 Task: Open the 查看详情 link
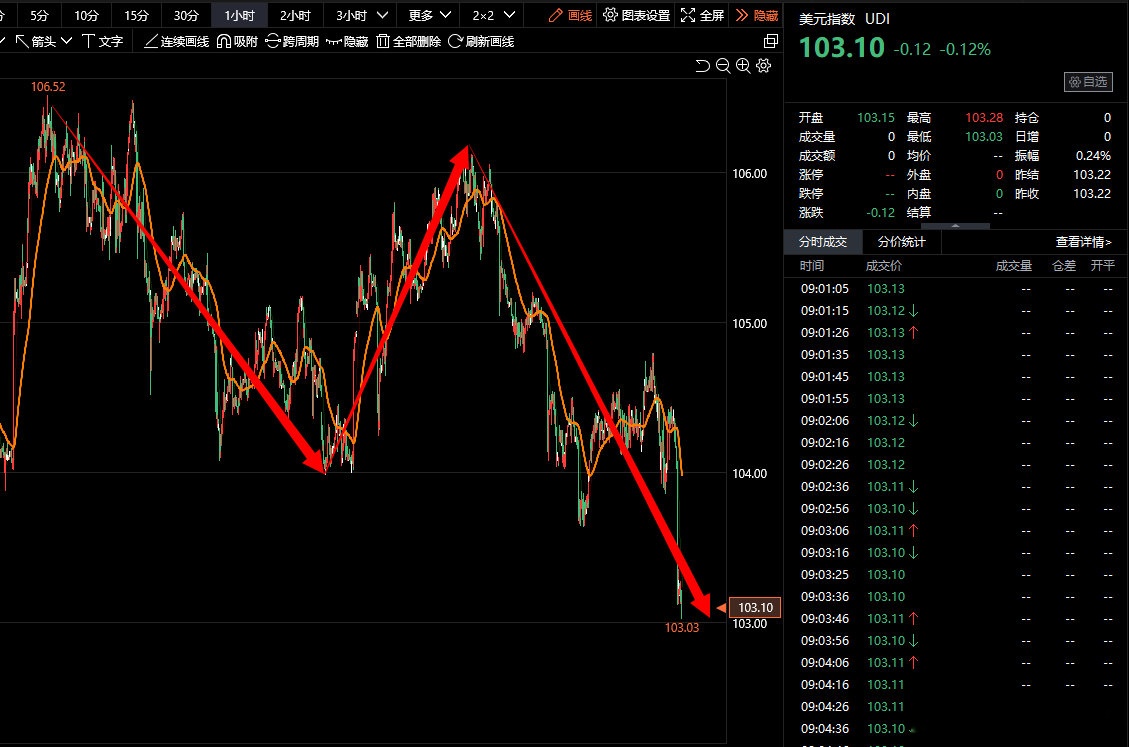[1083, 242]
